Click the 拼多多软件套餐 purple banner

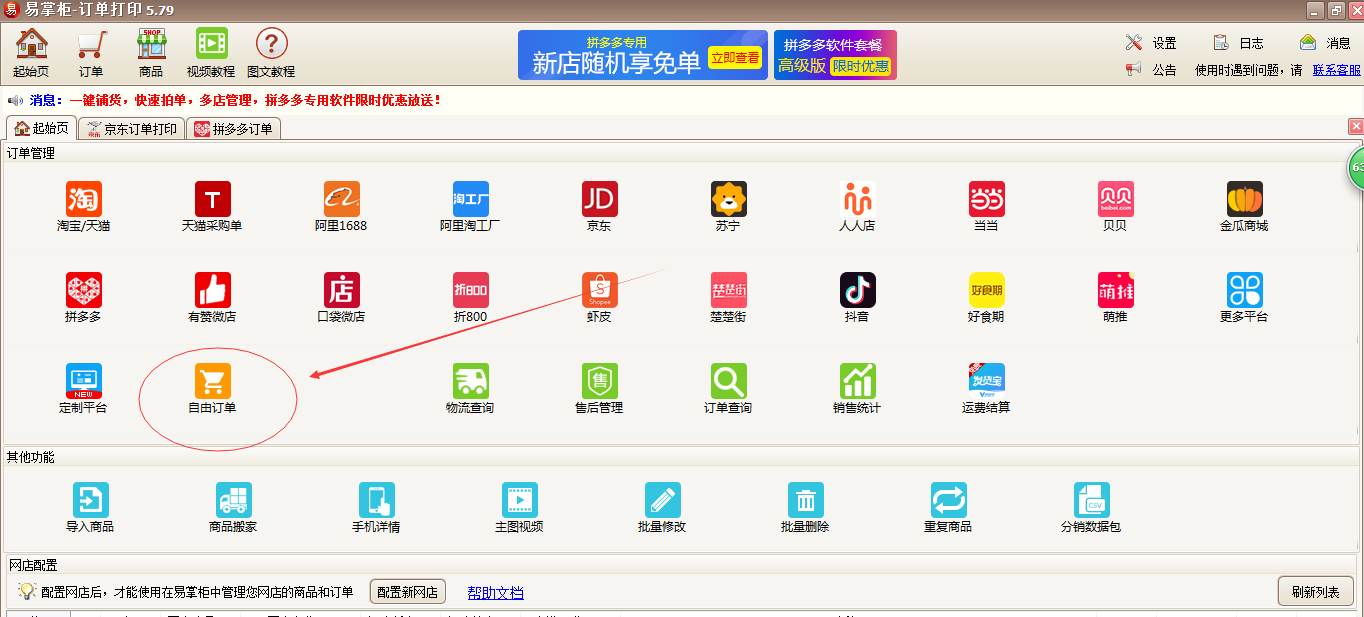coord(835,55)
